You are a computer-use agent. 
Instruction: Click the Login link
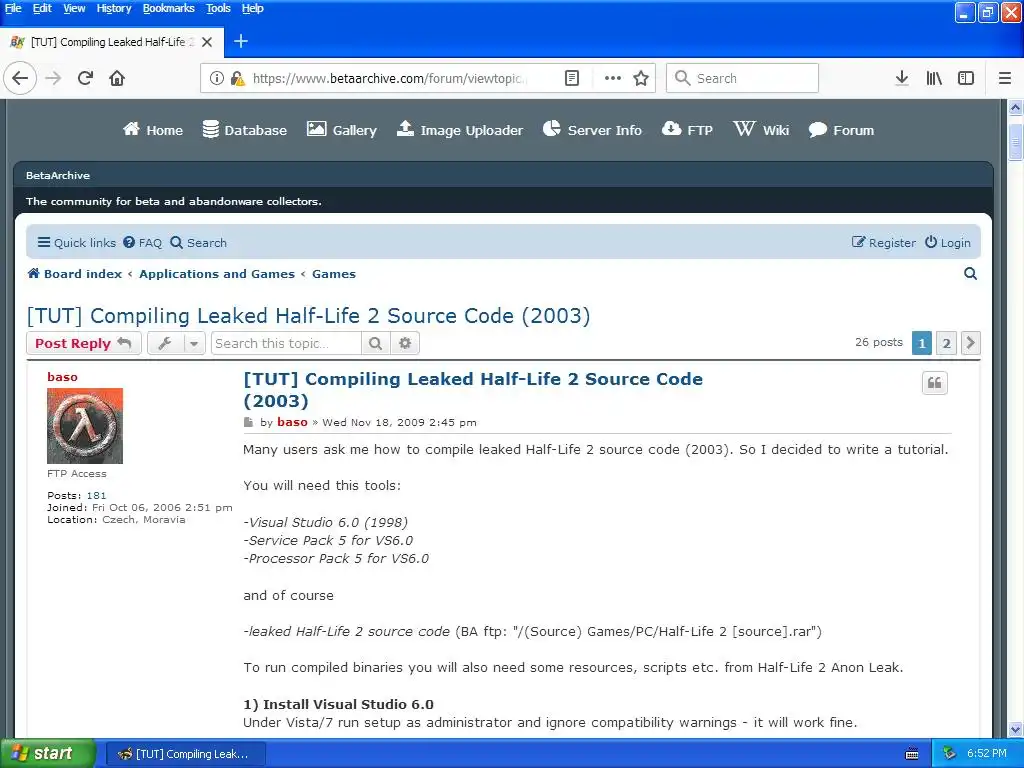[948, 242]
